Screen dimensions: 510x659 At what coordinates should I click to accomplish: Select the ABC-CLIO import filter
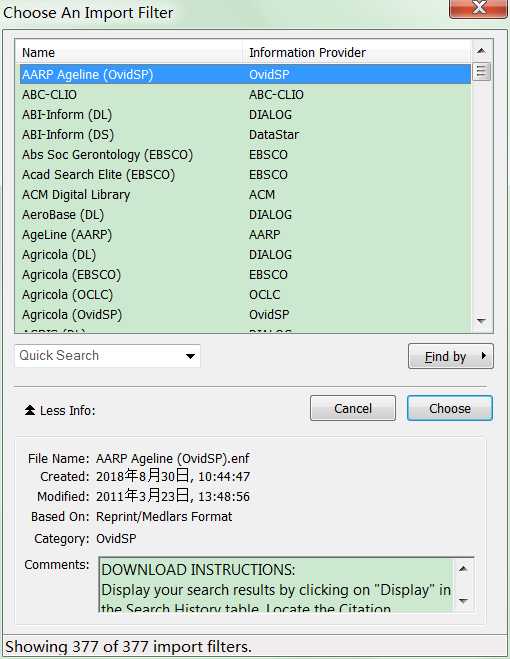tap(245, 95)
